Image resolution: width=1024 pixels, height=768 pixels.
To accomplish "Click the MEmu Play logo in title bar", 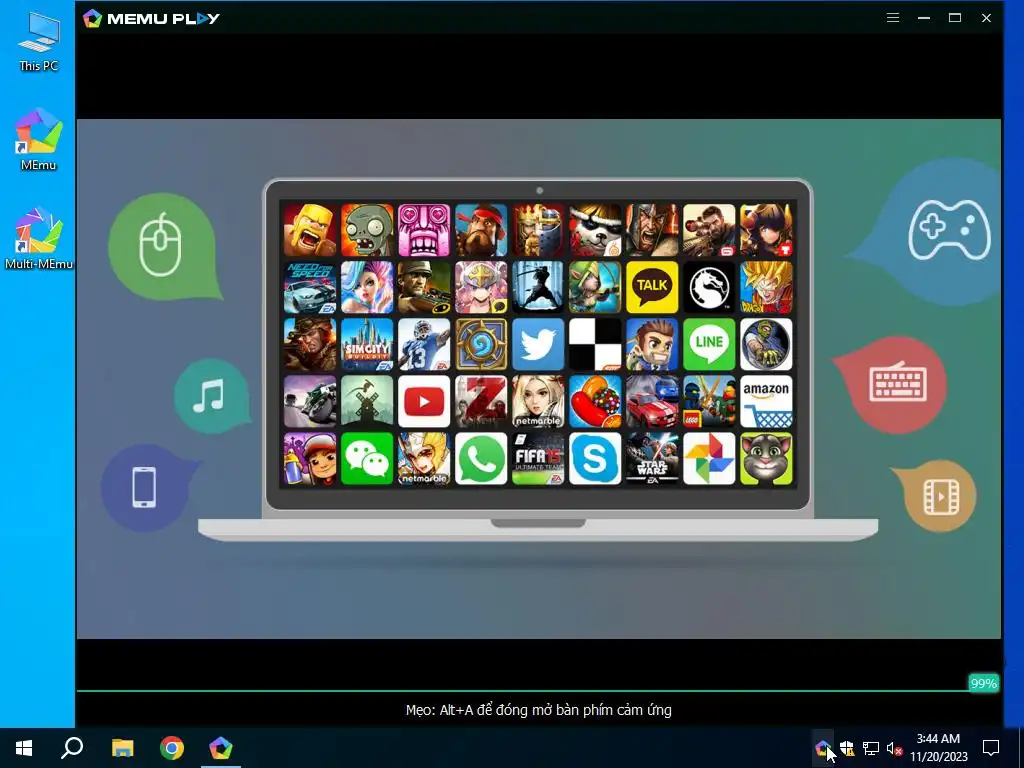I will pos(151,18).
